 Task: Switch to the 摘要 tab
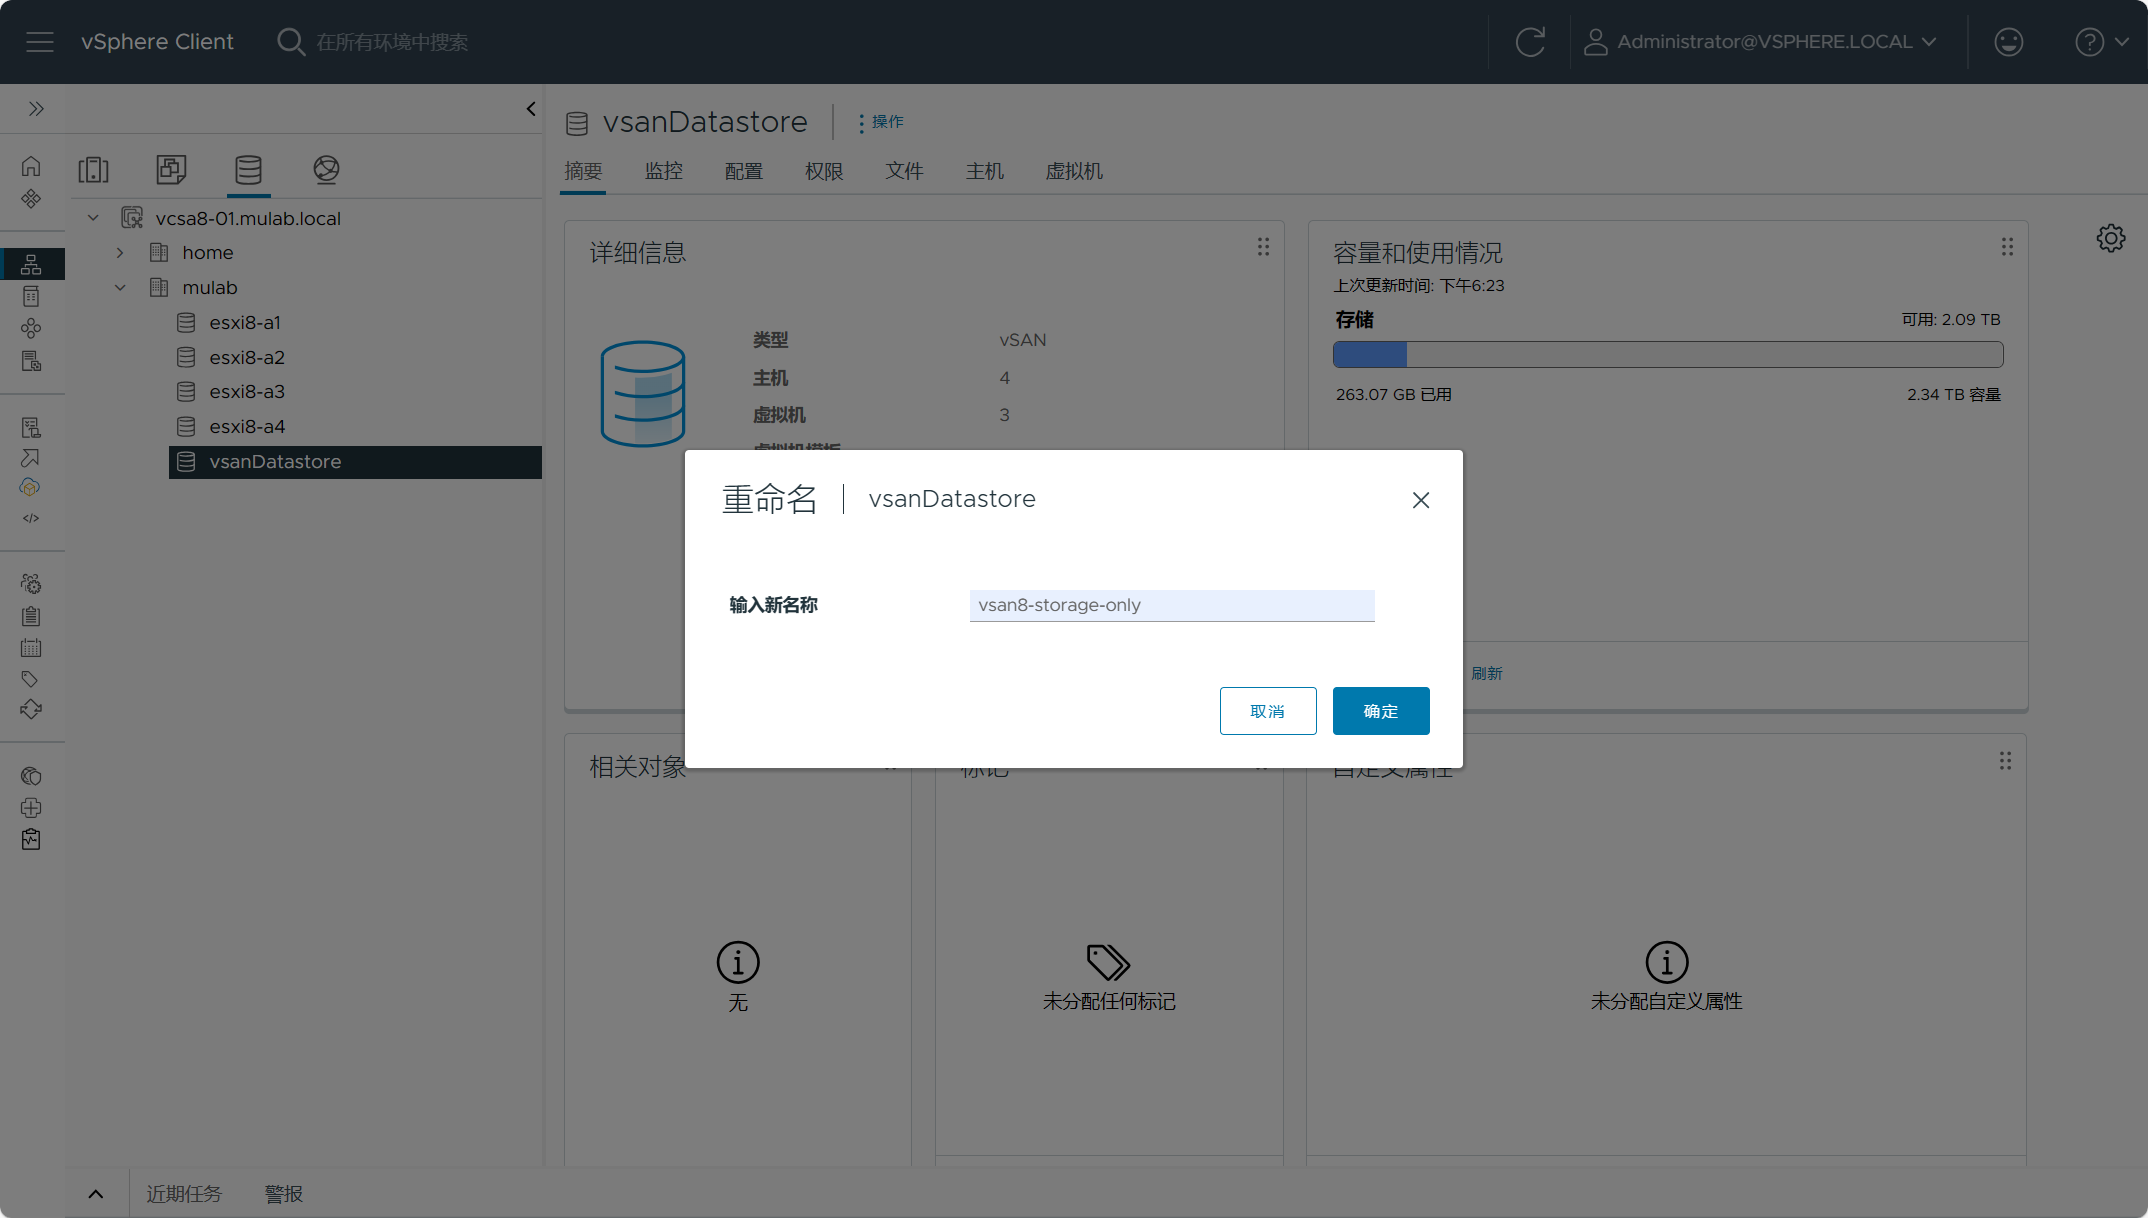(583, 171)
